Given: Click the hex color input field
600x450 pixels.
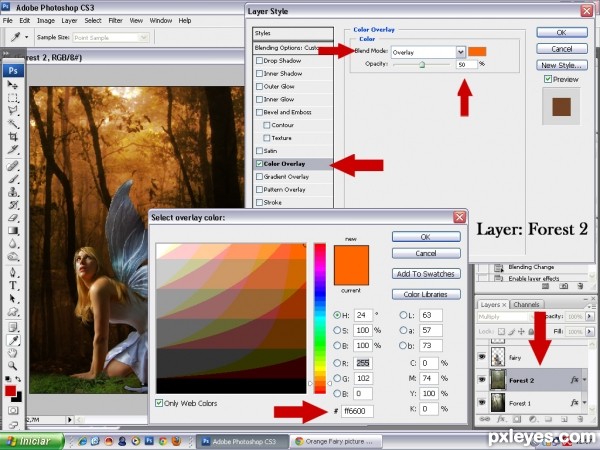Looking at the screenshot, I should coord(357,411).
